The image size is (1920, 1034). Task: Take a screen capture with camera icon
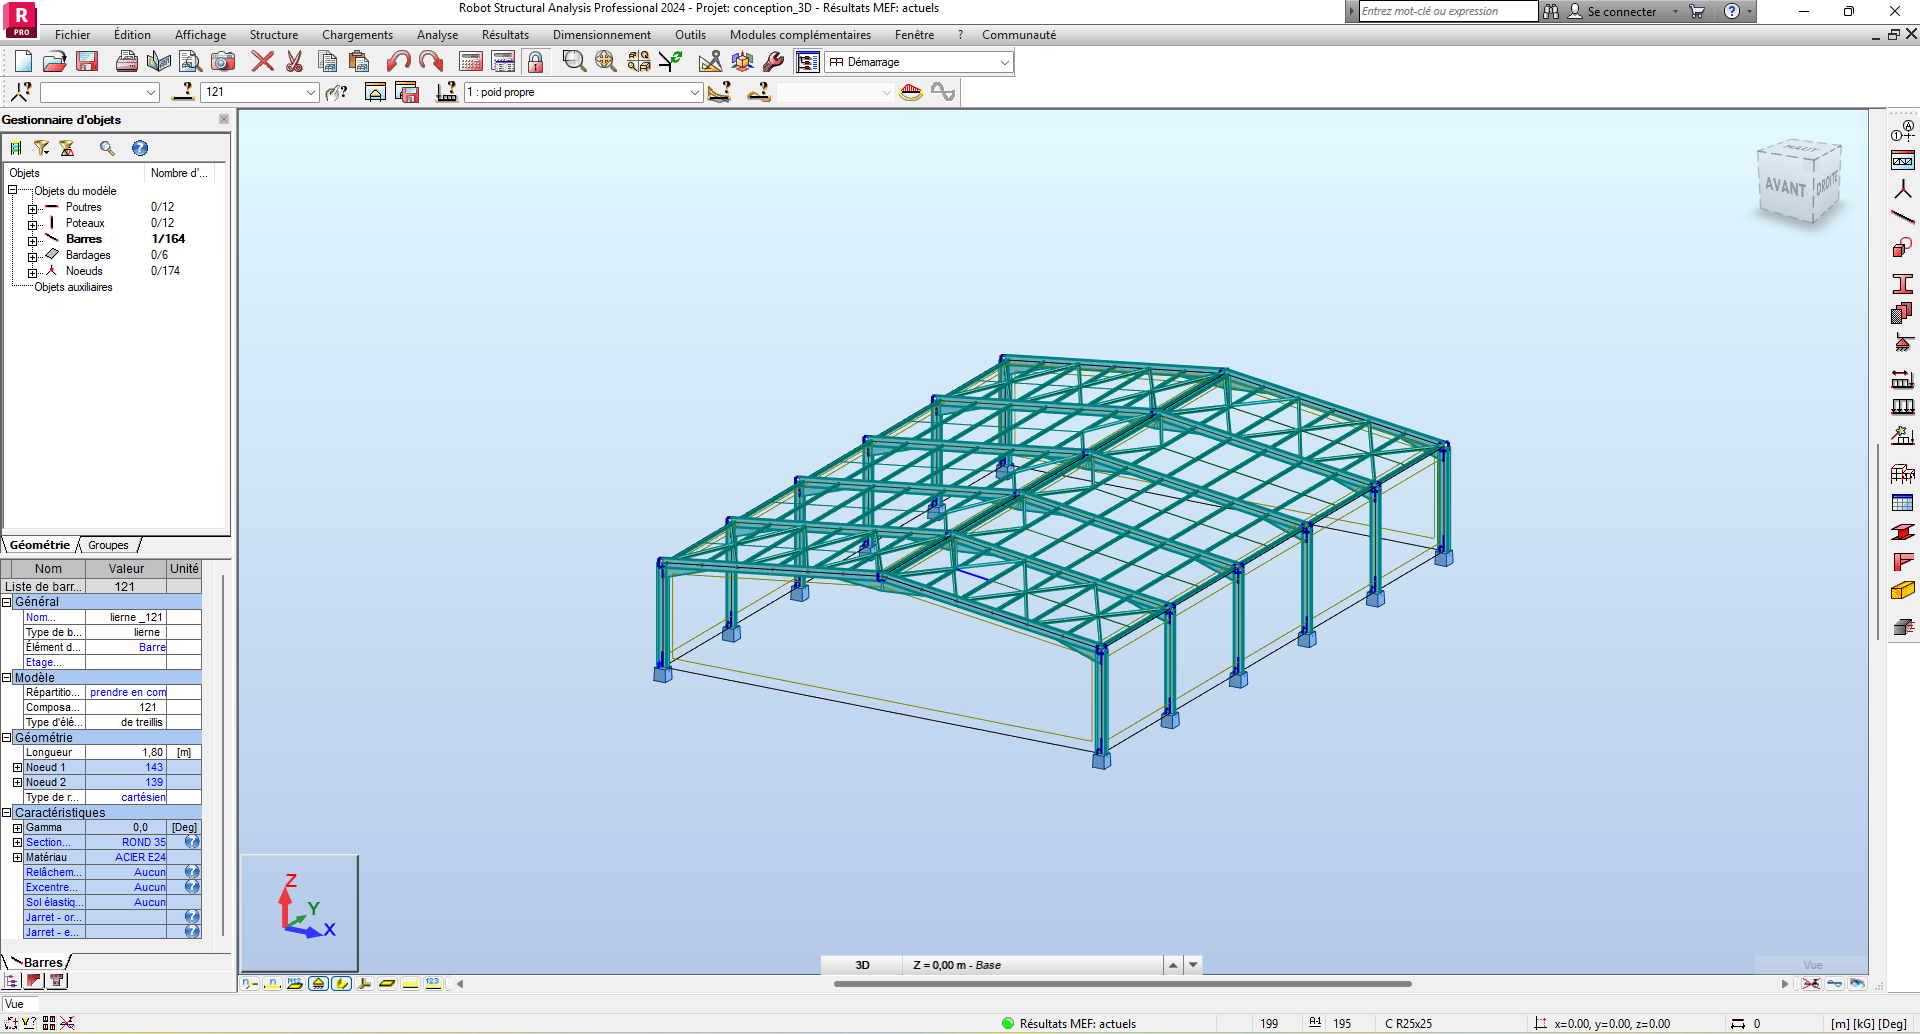tap(223, 62)
